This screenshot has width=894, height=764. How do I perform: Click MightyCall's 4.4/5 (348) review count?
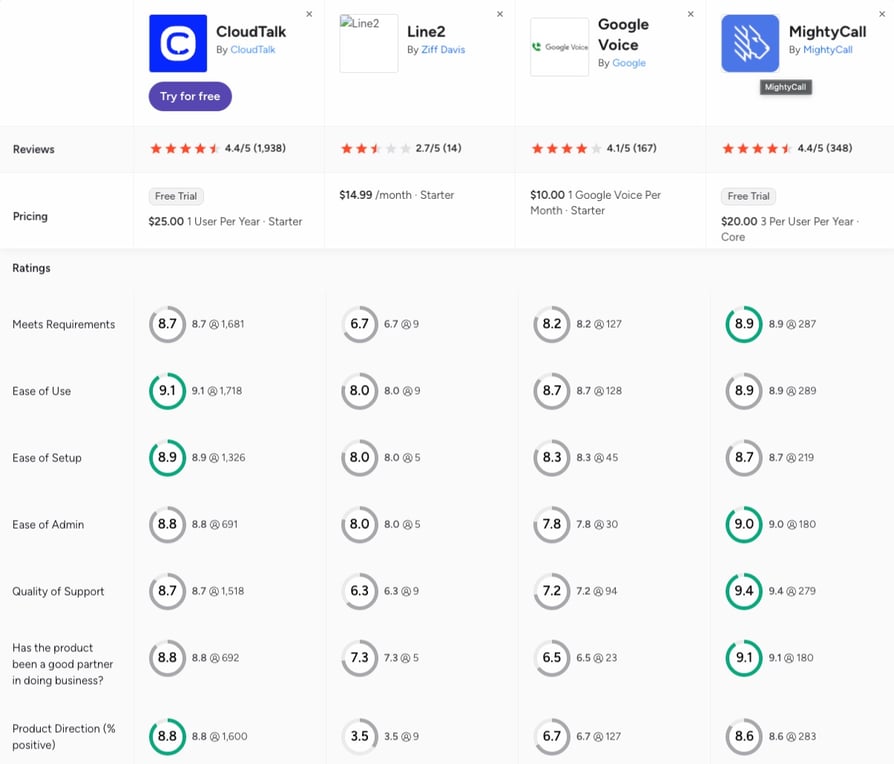pyautogui.click(x=824, y=148)
